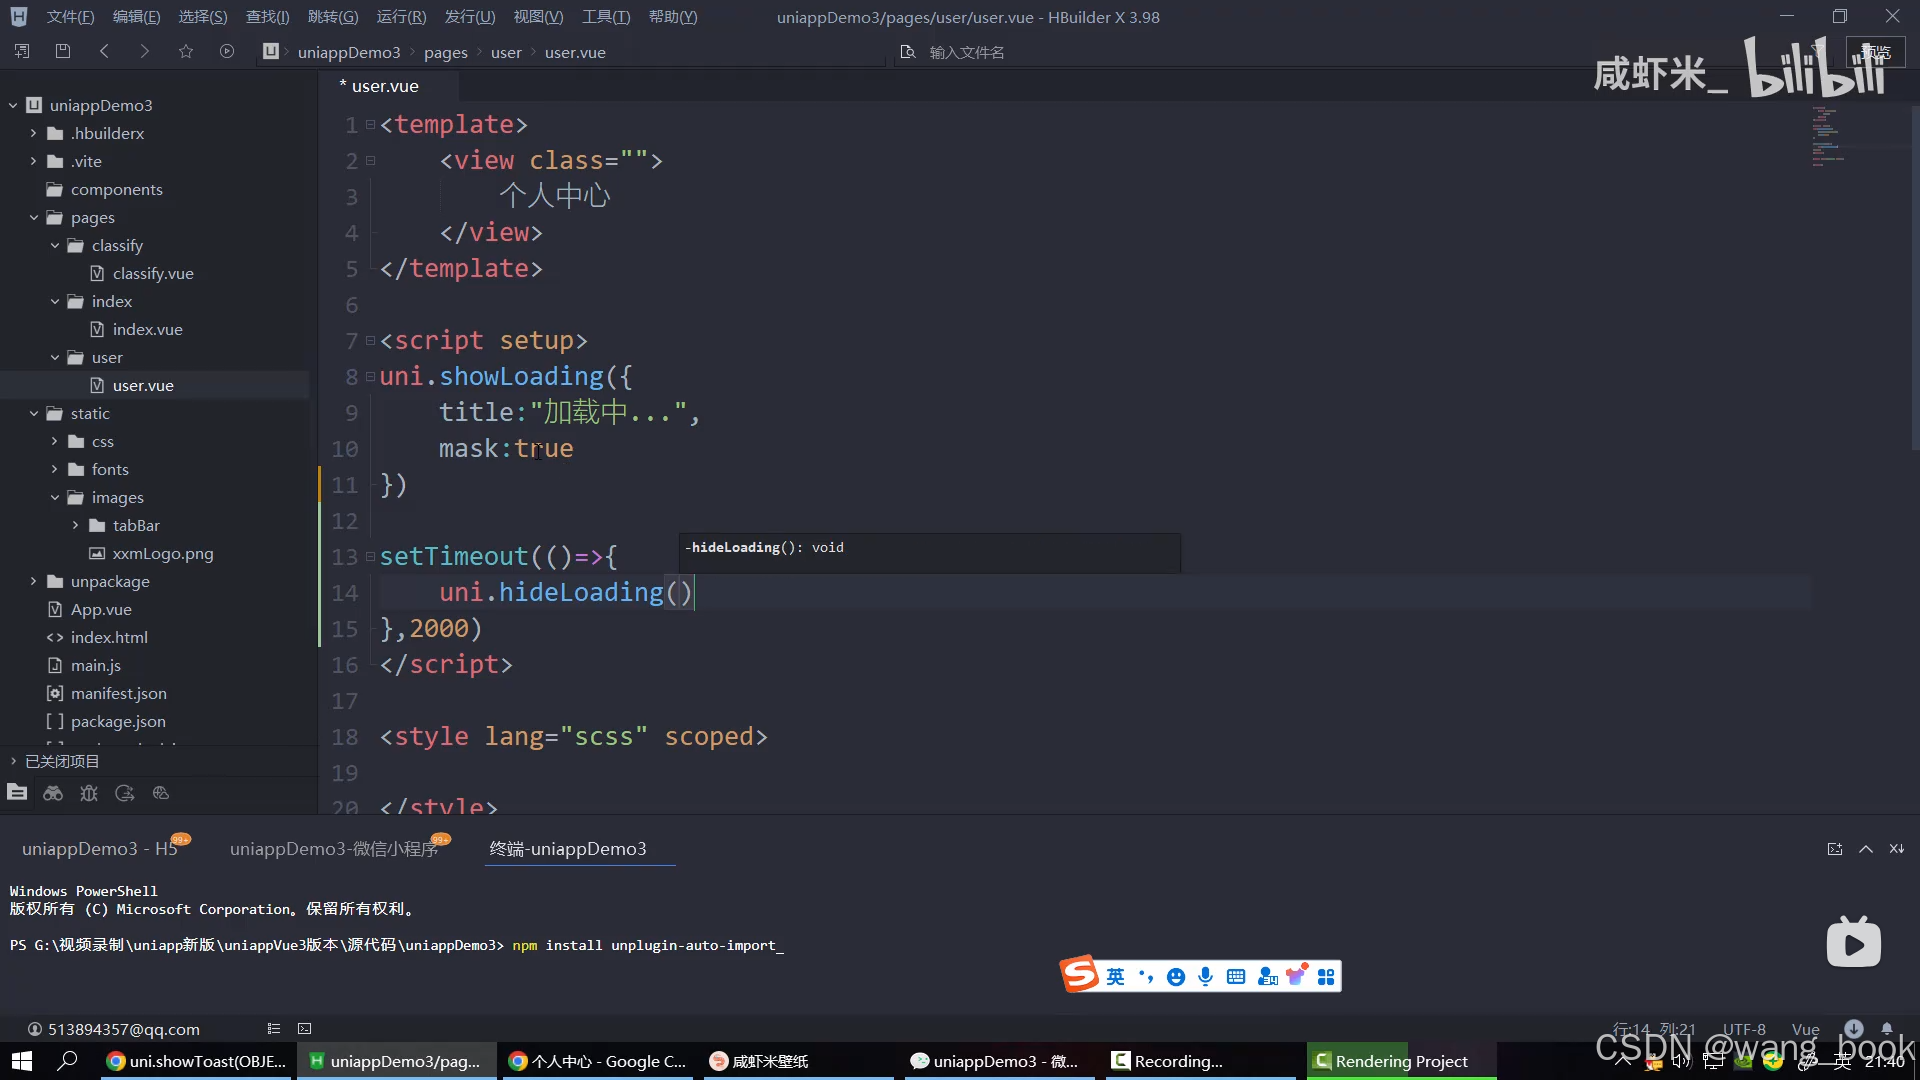This screenshot has height=1080, width=1920.
Task: Open the browser preview icon in sidebar footer
Action: pyautogui.click(x=161, y=793)
